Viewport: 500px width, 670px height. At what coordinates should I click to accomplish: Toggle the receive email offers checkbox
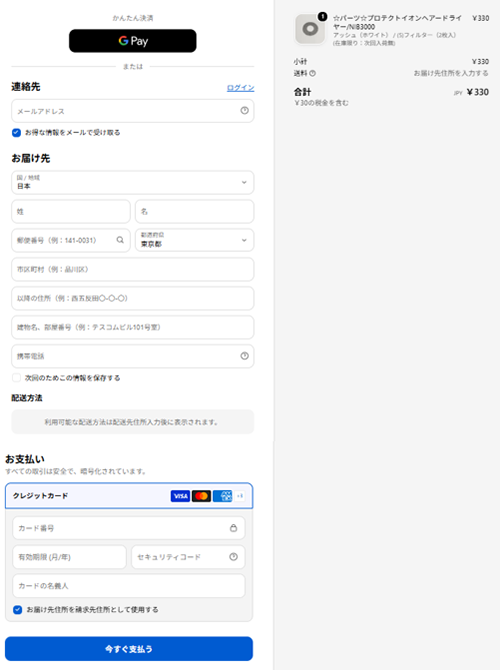(x=16, y=133)
